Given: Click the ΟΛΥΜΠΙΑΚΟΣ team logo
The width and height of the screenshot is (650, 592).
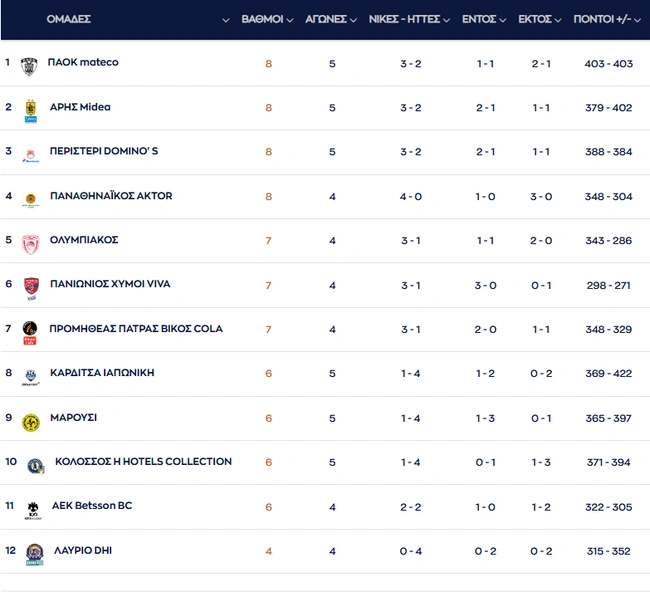Looking at the screenshot, I should (30, 243).
